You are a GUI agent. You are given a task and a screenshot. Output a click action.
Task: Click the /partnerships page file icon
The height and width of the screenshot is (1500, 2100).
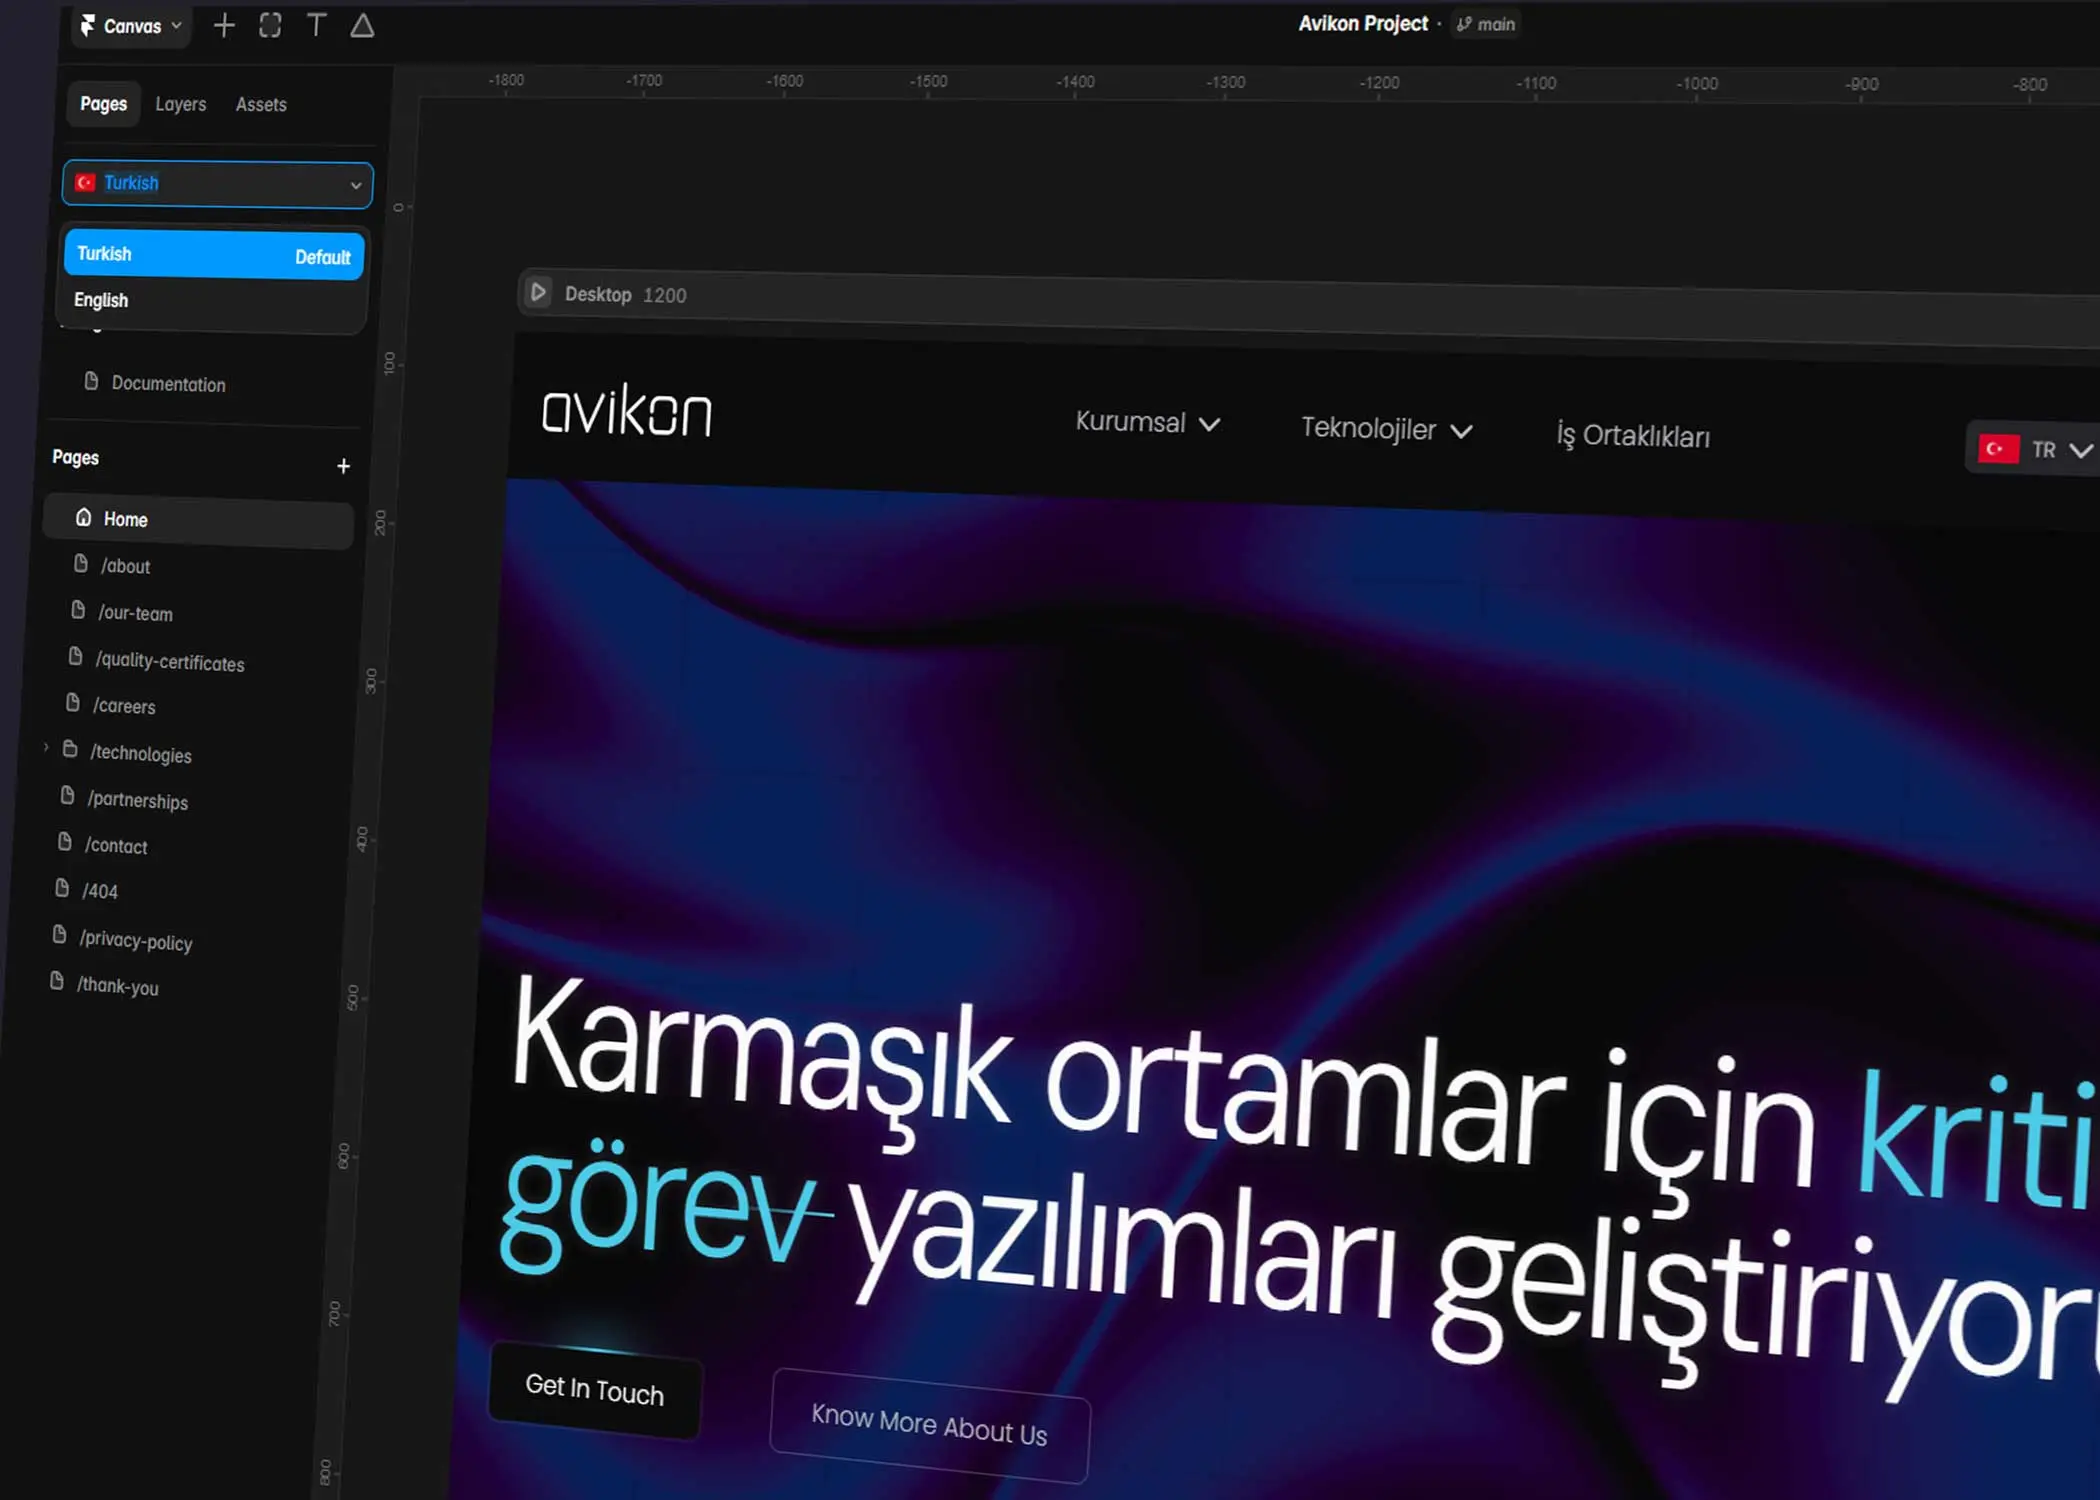coord(67,796)
